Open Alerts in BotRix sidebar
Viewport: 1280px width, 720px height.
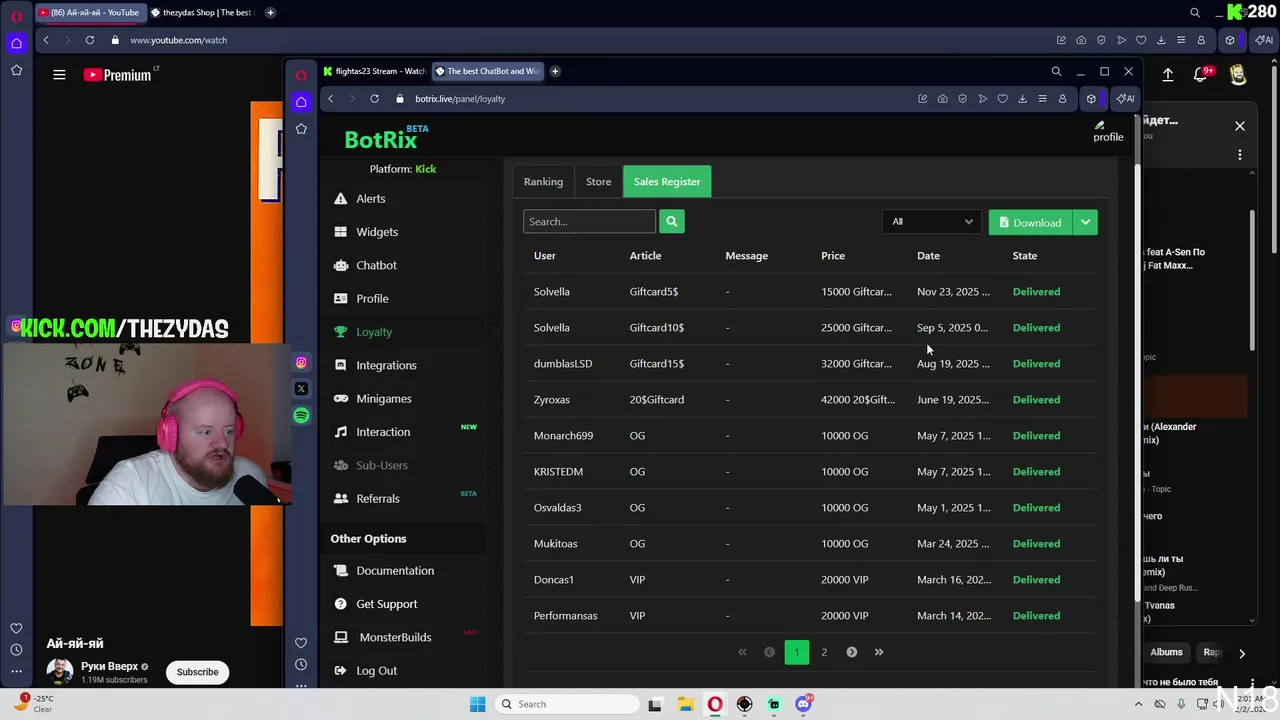coord(370,198)
